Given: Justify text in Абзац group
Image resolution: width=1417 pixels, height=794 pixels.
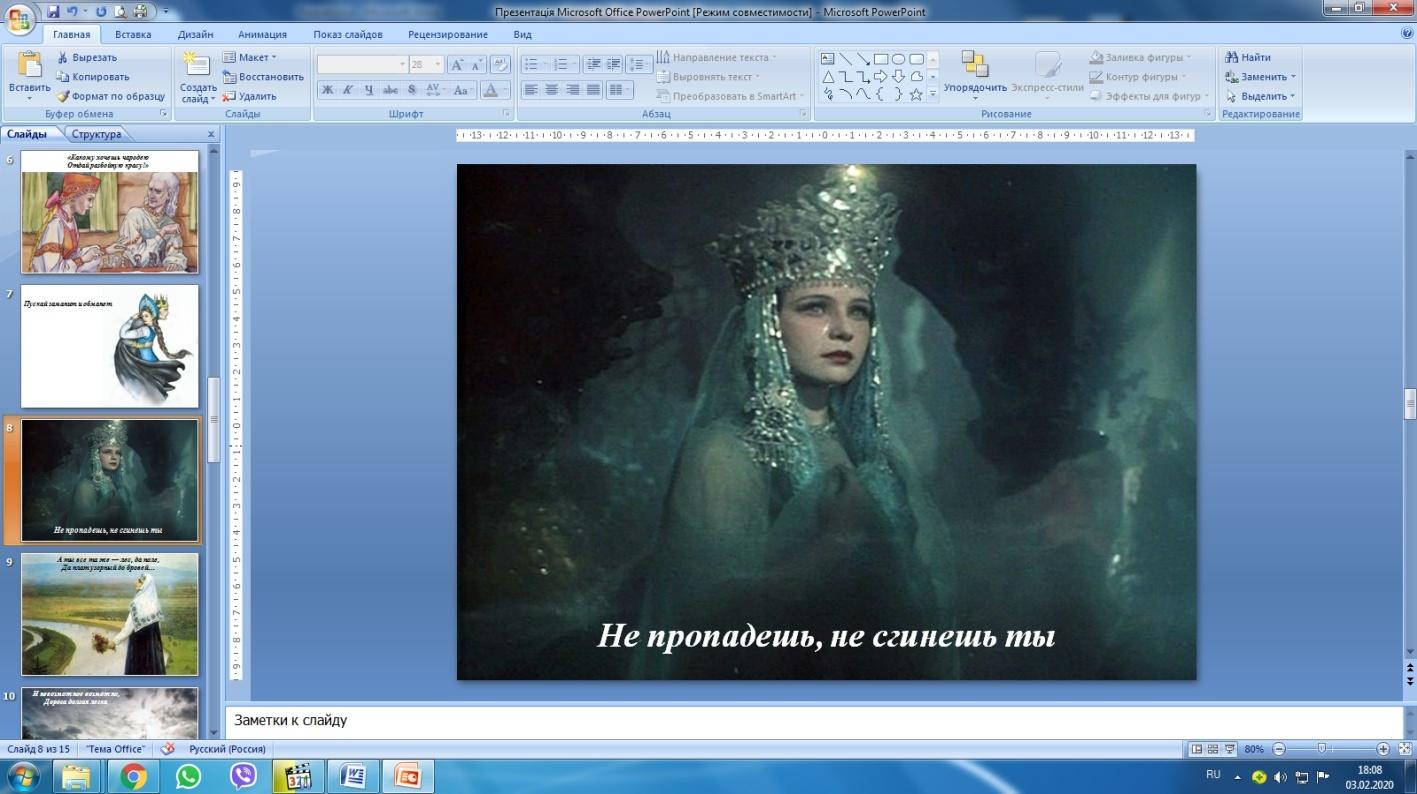Looking at the screenshot, I should [x=593, y=90].
